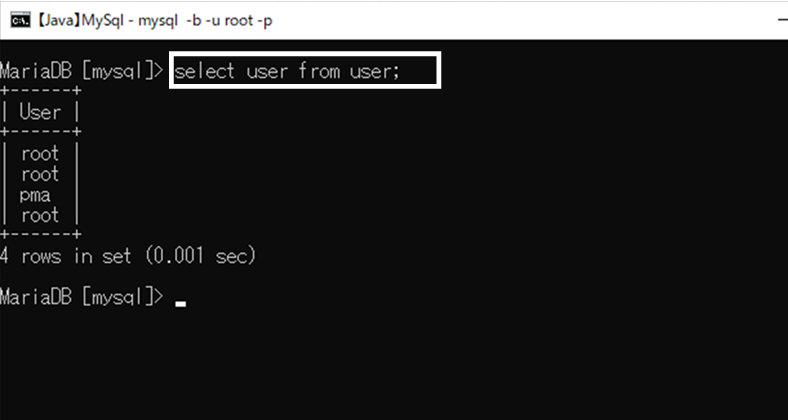Click the User column header
This screenshot has width=788, height=420.
[x=40, y=112]
